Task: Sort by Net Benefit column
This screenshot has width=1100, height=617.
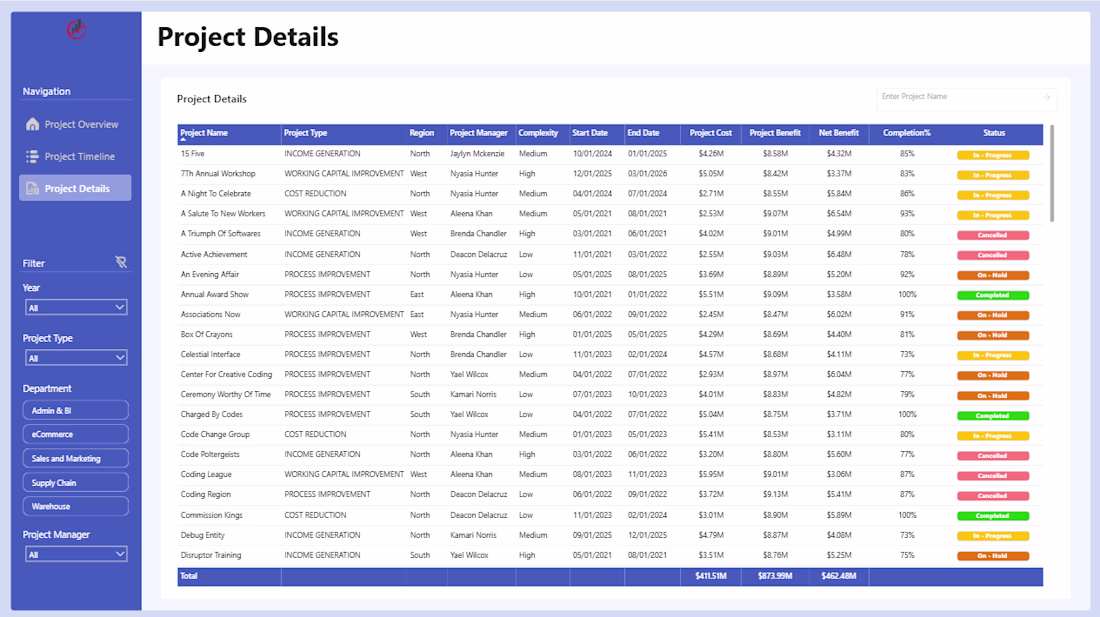Action: point(838,133)
